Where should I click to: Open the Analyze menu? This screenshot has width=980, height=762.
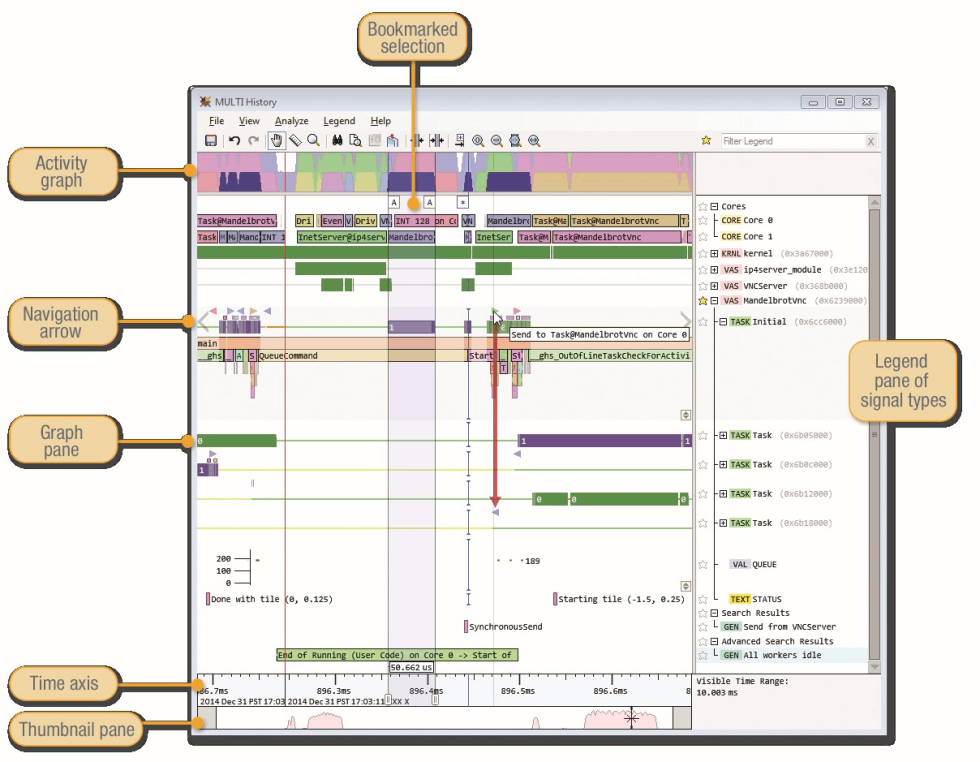point(291,121)
